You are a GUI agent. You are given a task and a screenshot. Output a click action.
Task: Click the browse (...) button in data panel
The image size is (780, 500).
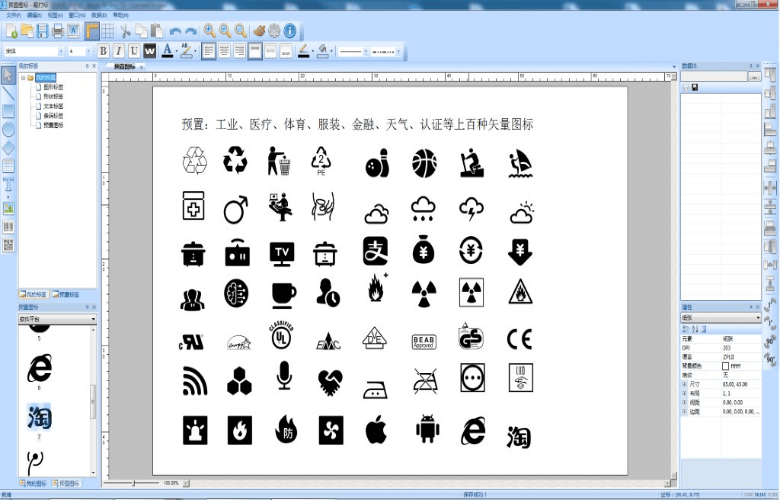click(755, 77)
